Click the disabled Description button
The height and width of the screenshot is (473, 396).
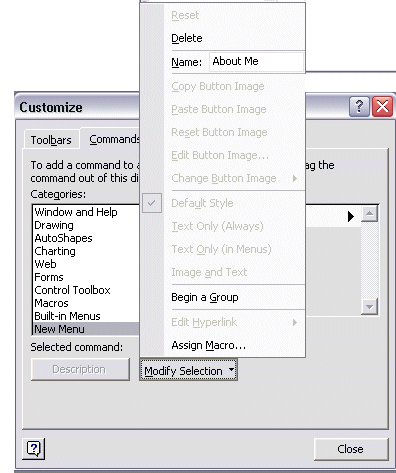(x=80, y=369)
